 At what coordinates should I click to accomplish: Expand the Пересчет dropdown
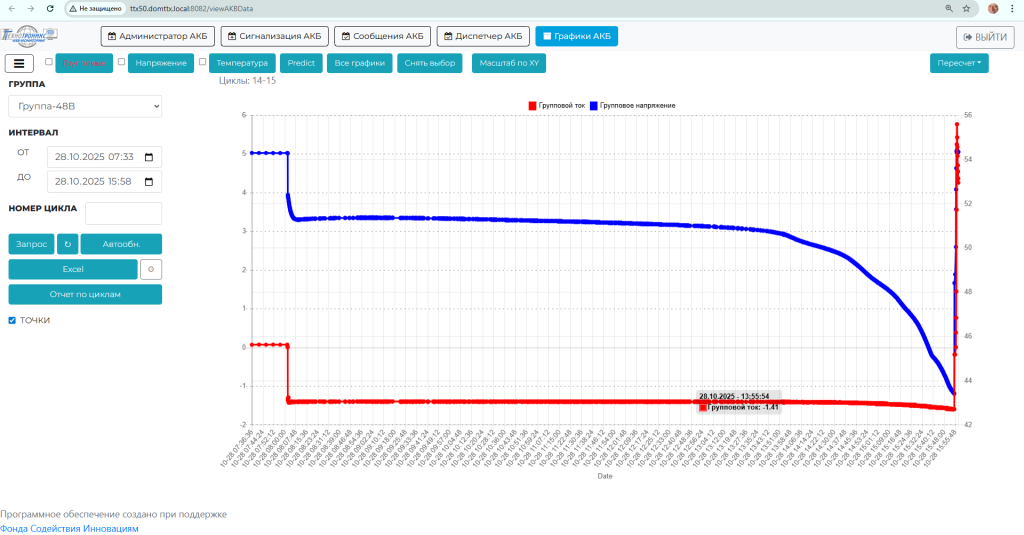pos(958,63)
